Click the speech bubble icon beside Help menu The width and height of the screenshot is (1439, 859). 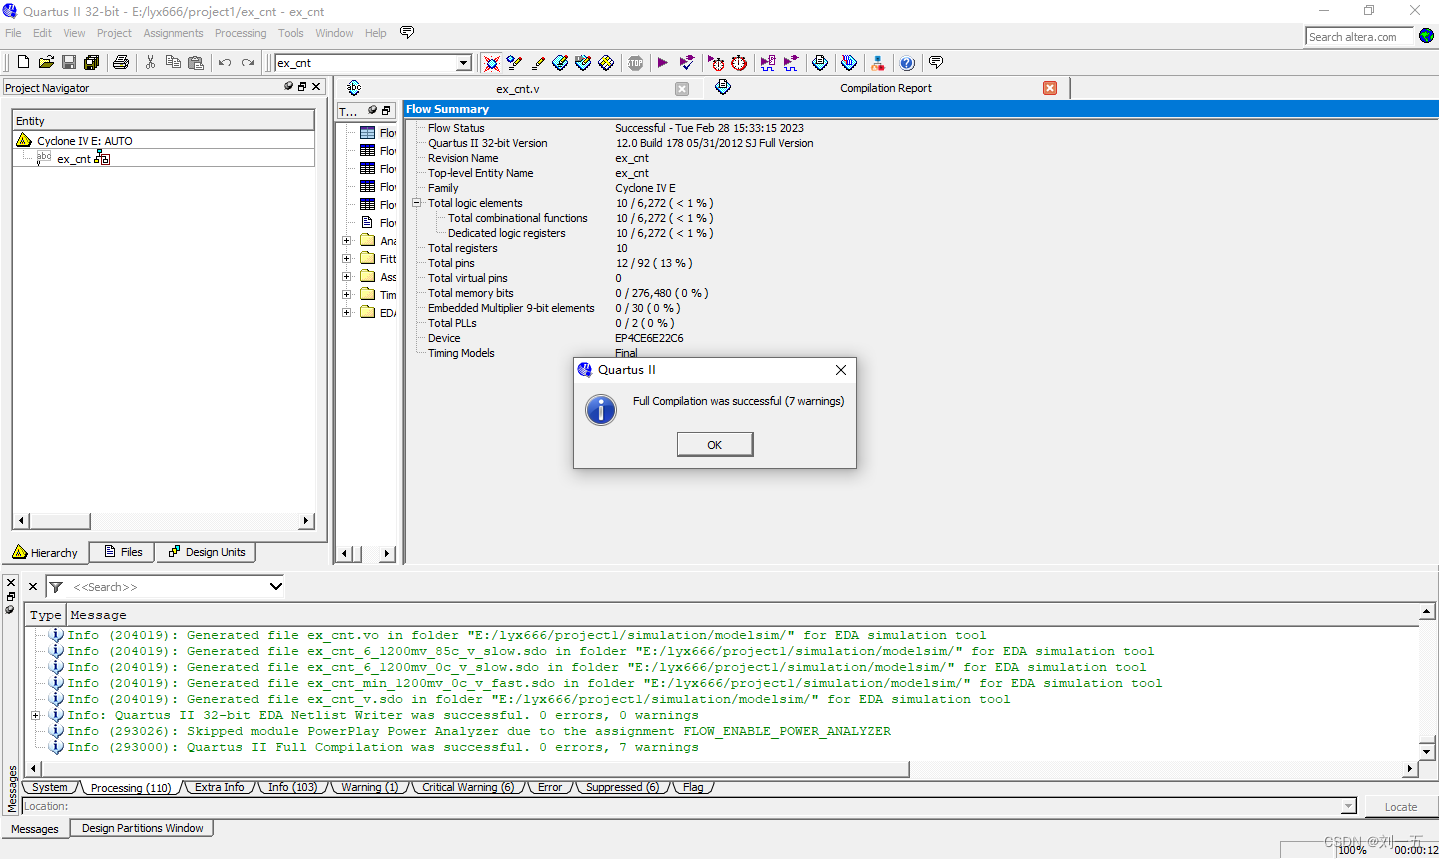click(x=407, y=33)
